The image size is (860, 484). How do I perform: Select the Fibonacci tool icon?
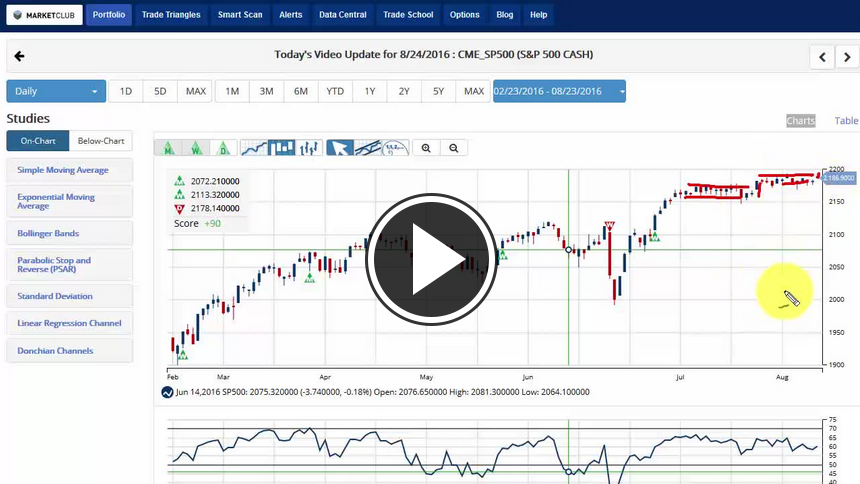(396, 148)
